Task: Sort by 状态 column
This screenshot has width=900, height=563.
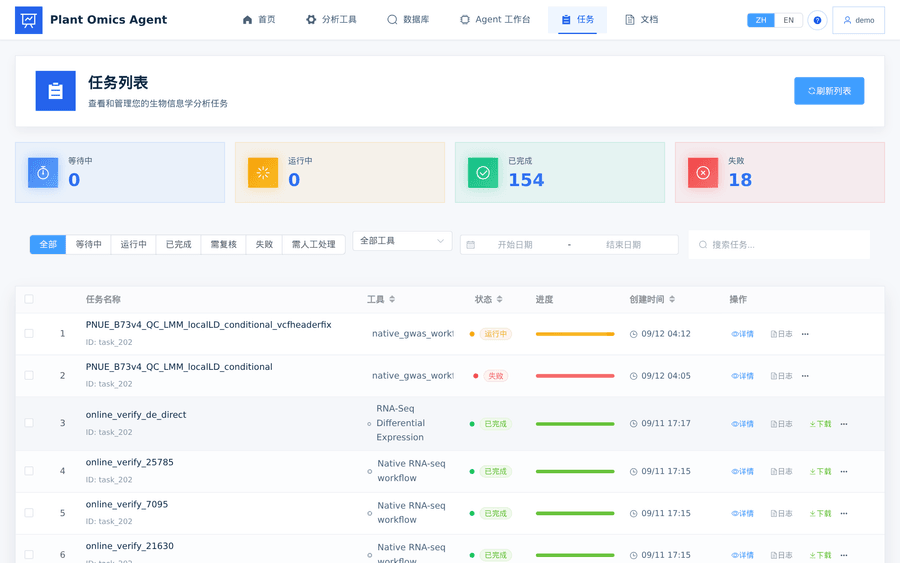Action: pyautogui.click(x=499, y=299)
